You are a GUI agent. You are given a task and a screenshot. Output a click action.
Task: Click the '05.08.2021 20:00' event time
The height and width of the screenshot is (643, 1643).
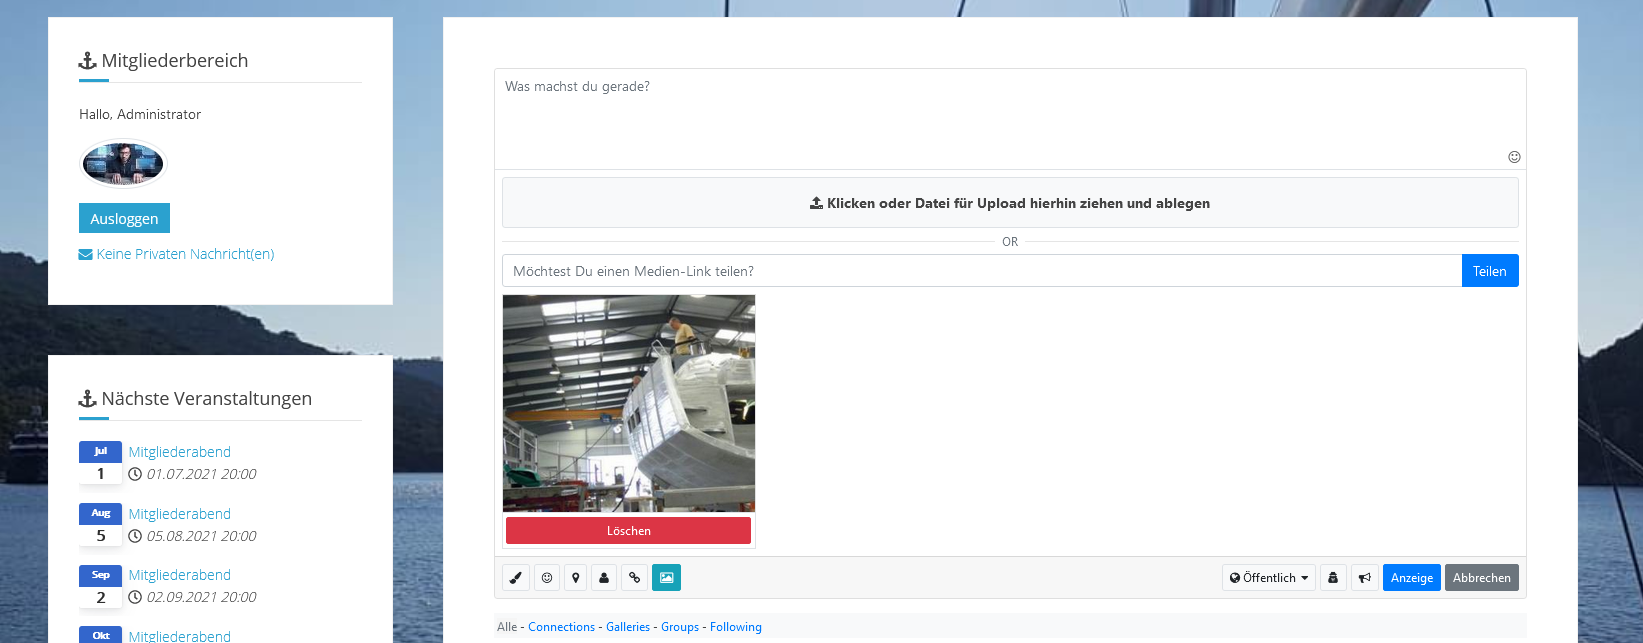202,536
